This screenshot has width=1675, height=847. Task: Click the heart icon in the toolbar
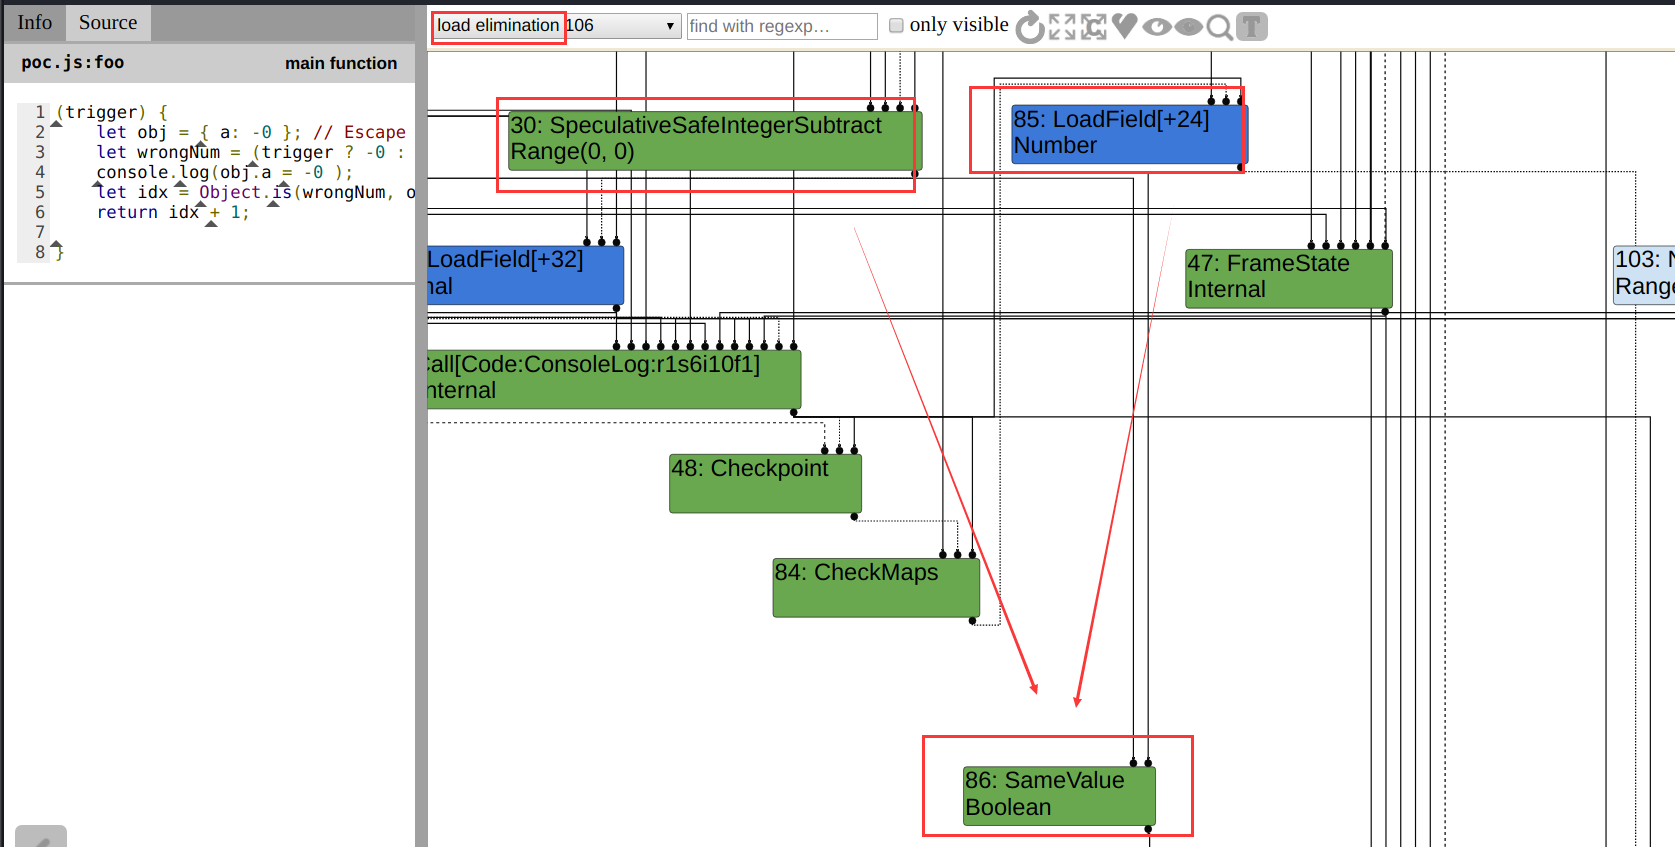tap(1125, 26)
